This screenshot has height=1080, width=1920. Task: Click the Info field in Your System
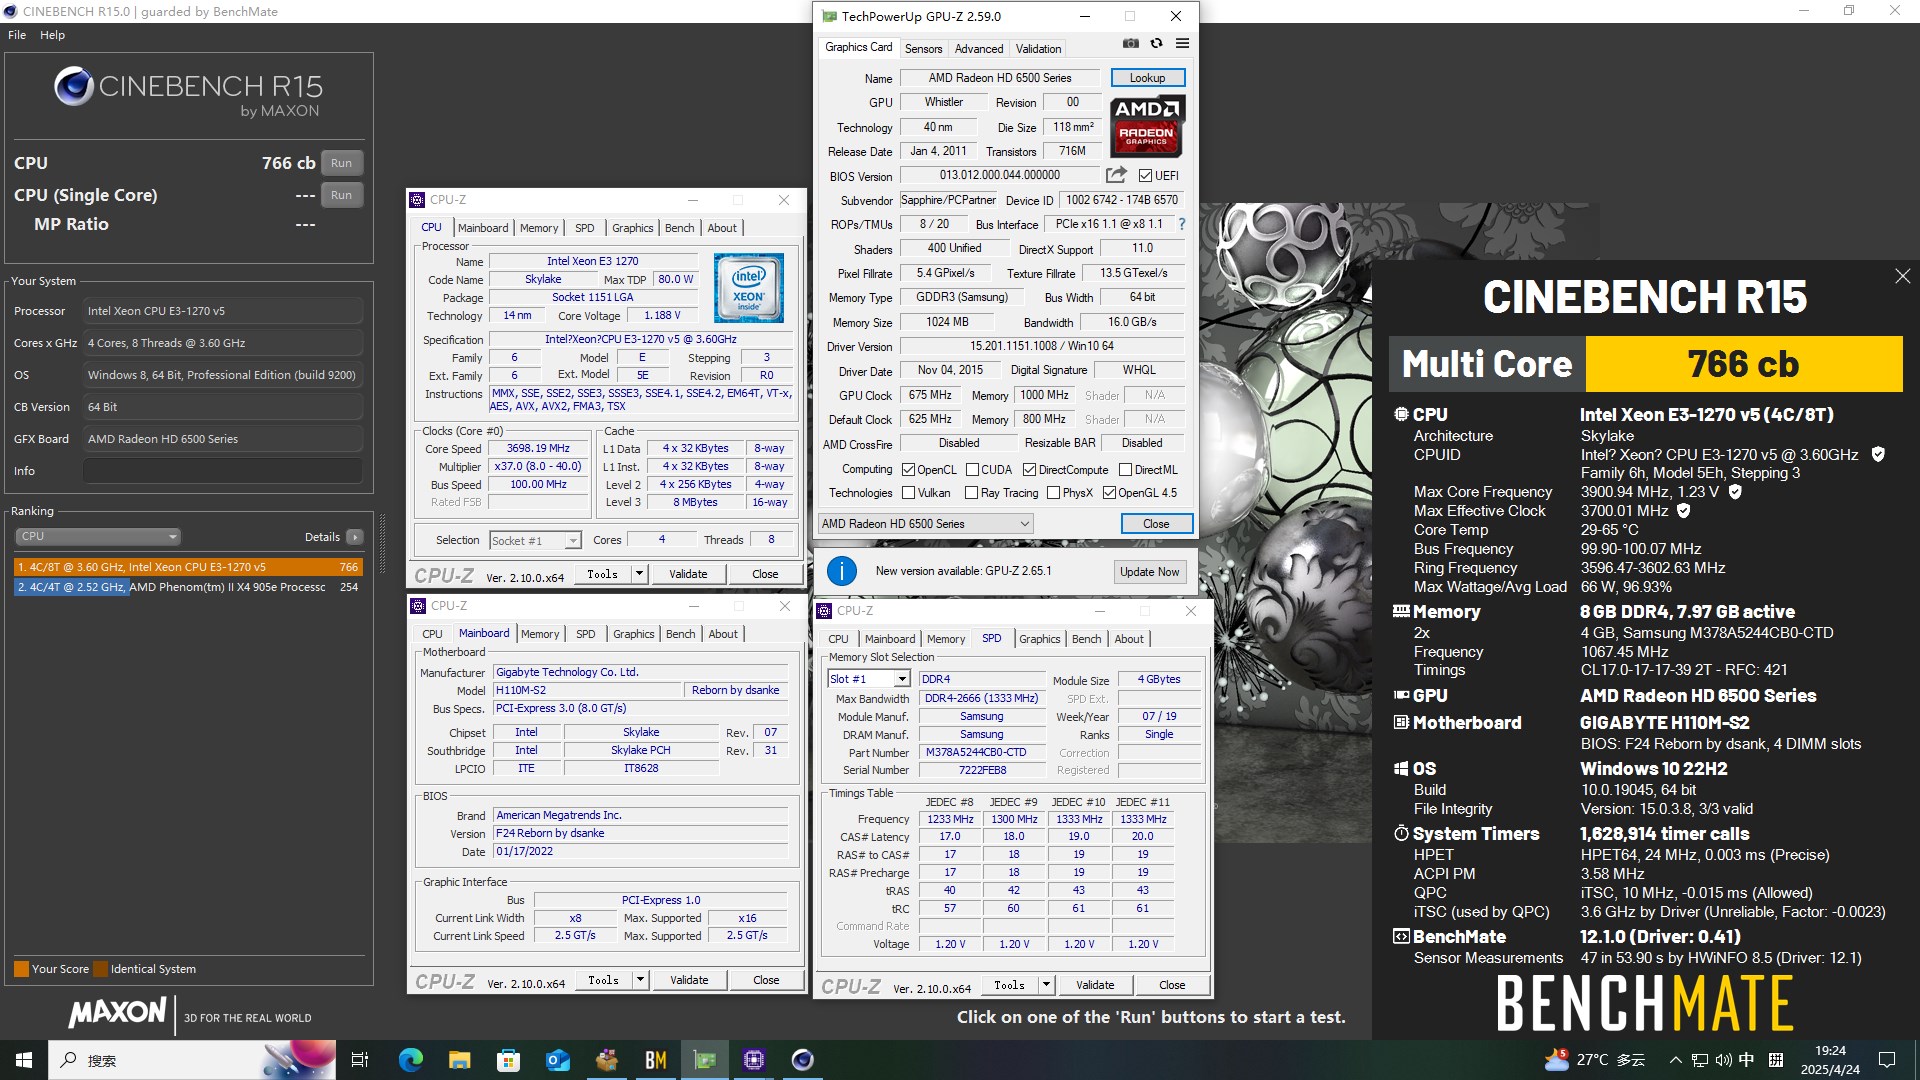[x=222, y=471]
